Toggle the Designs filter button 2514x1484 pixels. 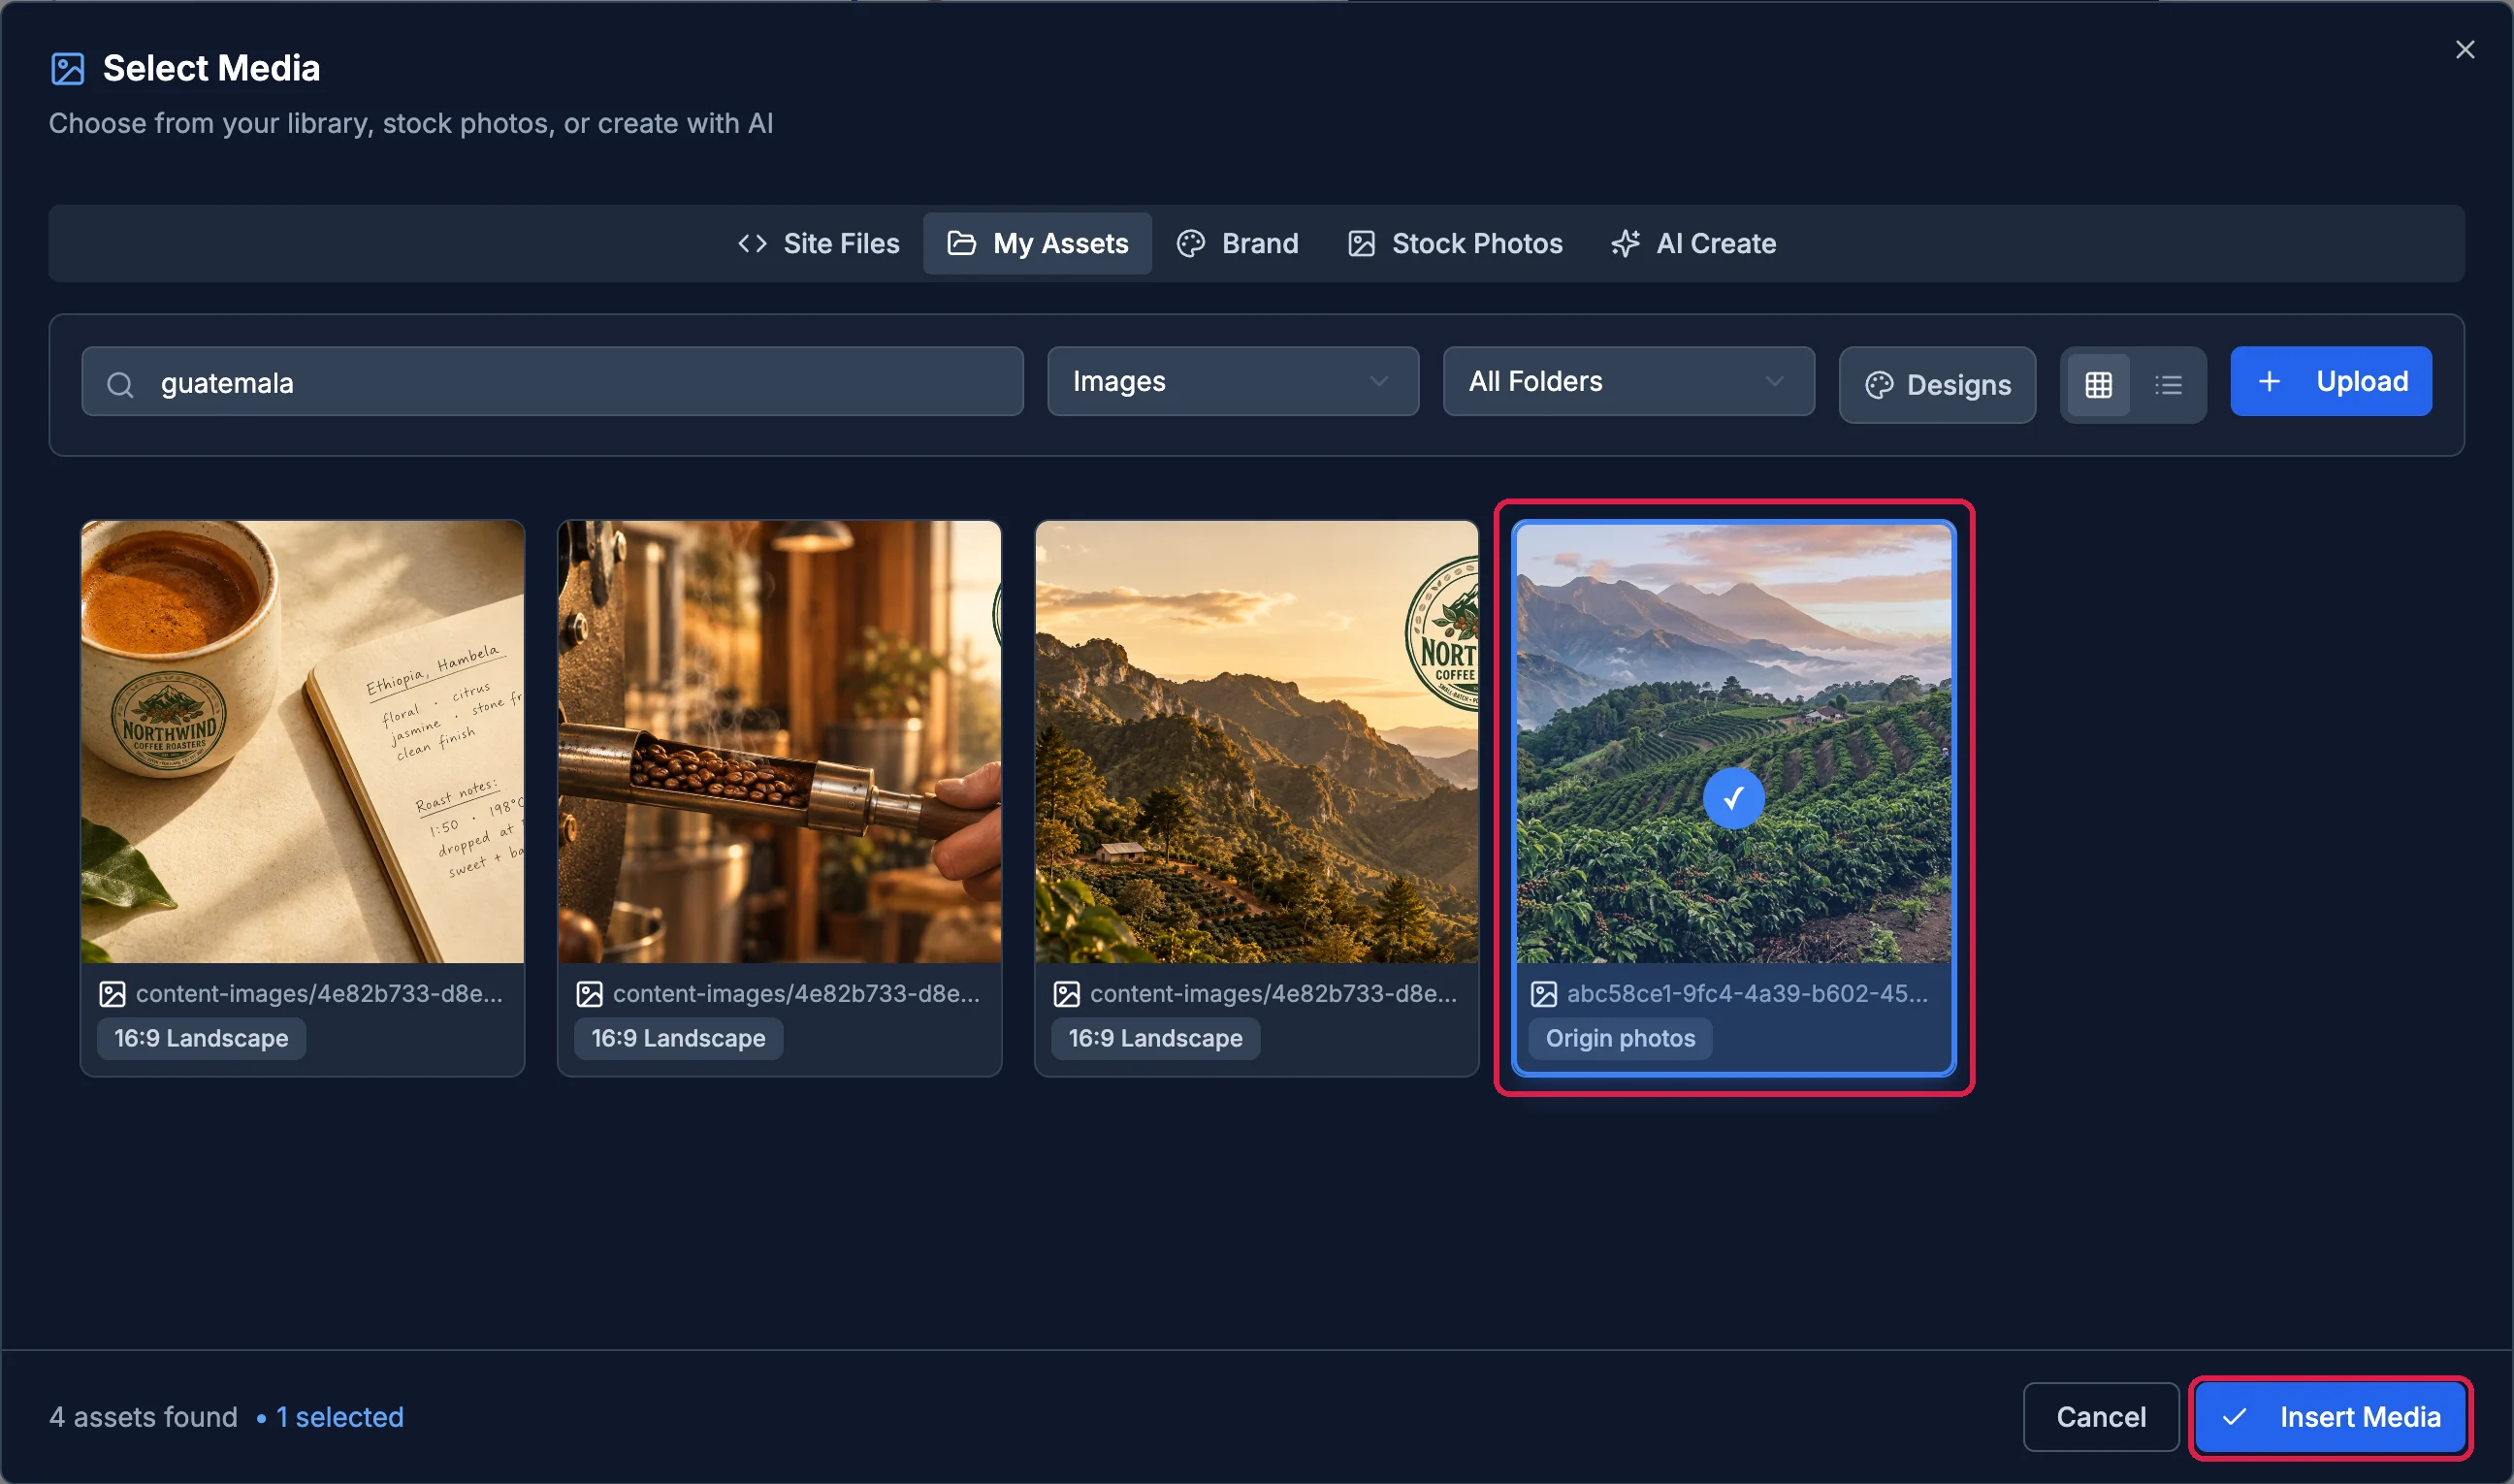[x=1936, y=385]
